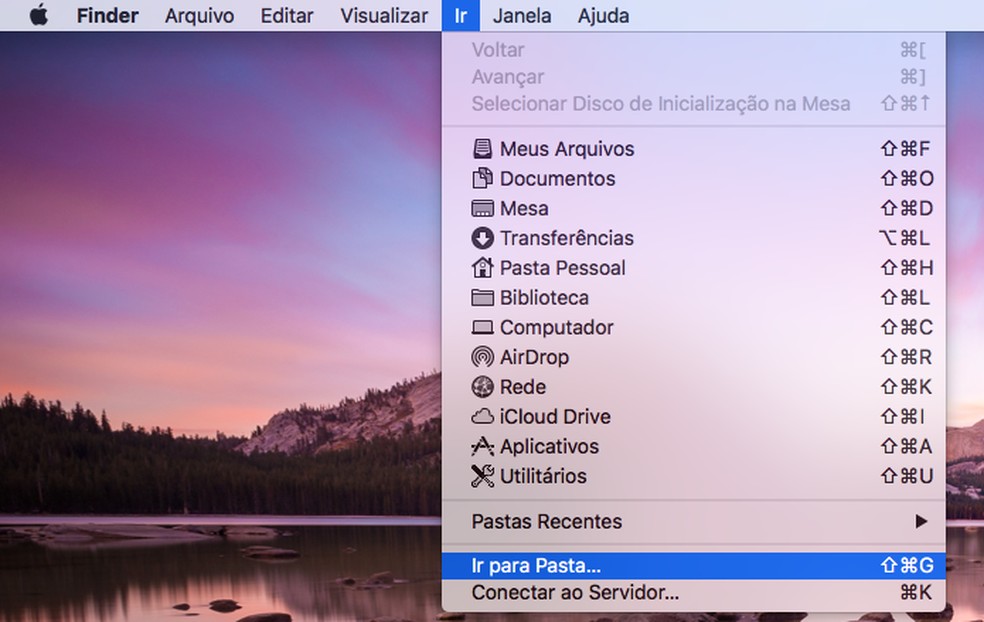Choose Documentos label

(557, 178)
